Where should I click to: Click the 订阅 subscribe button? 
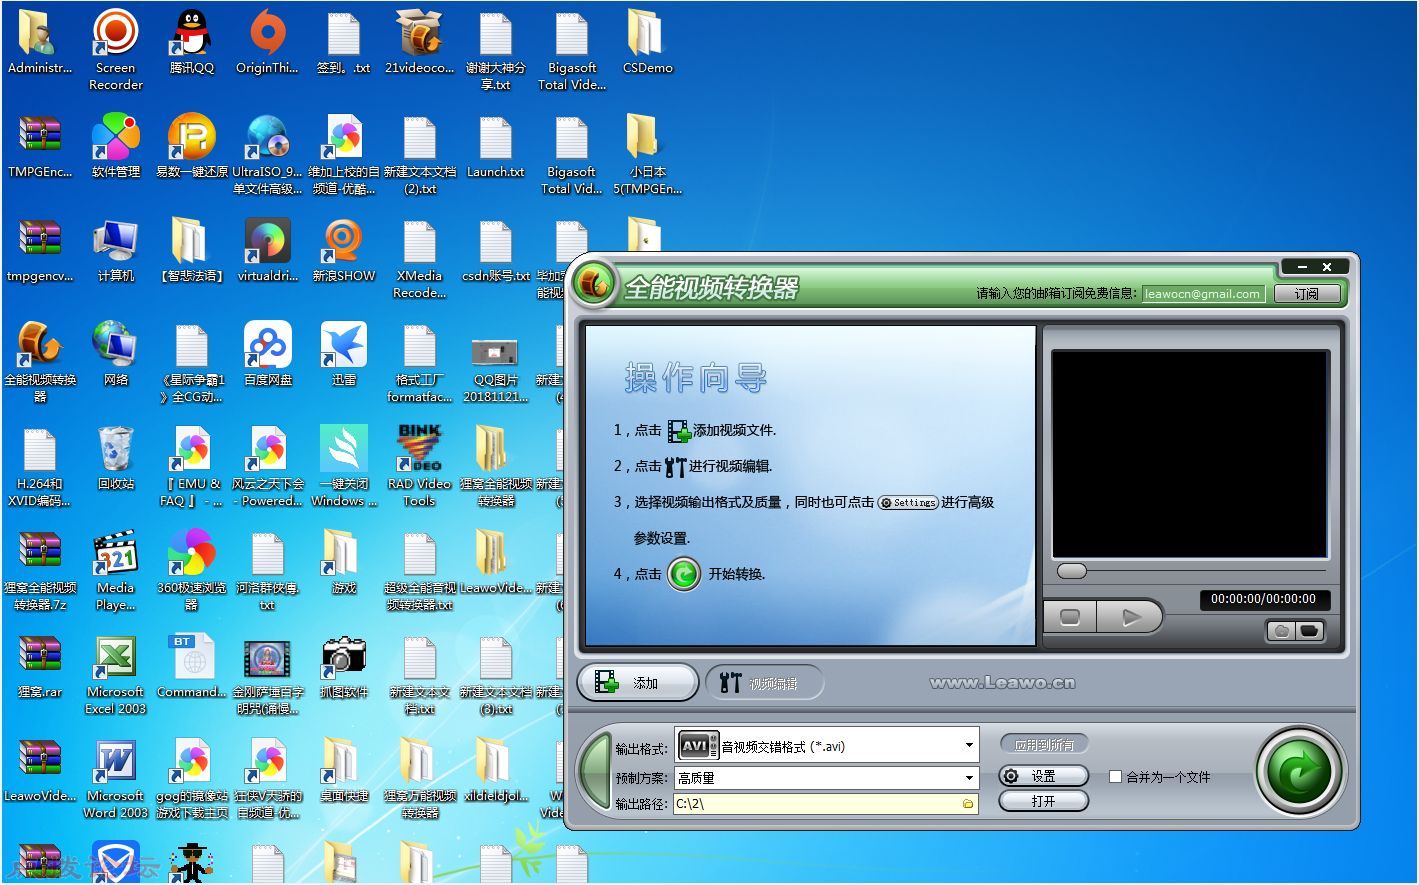1306,293
